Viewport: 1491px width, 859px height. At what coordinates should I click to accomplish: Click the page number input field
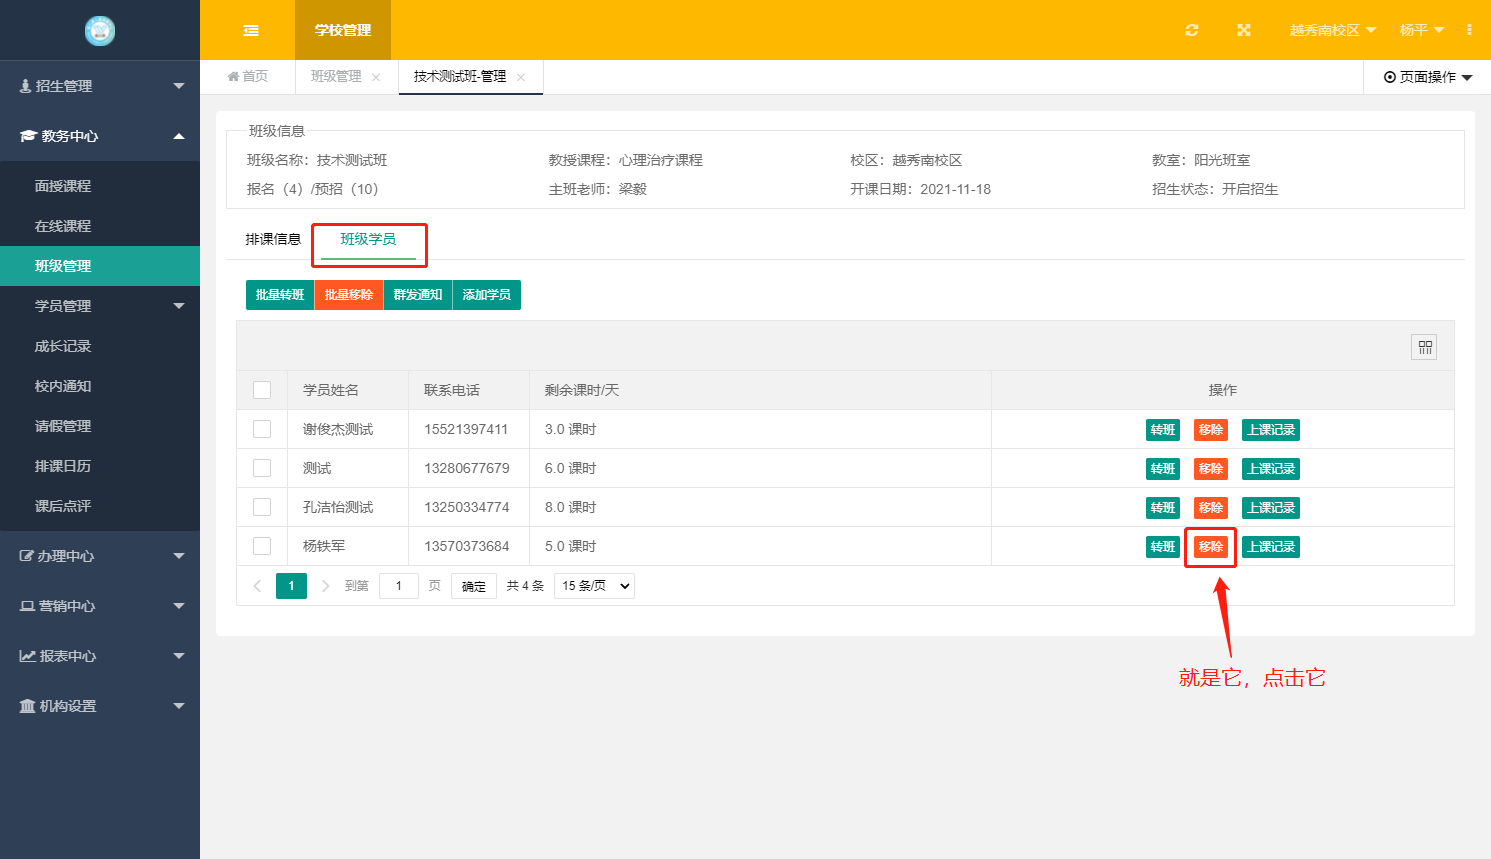point(398,586)
